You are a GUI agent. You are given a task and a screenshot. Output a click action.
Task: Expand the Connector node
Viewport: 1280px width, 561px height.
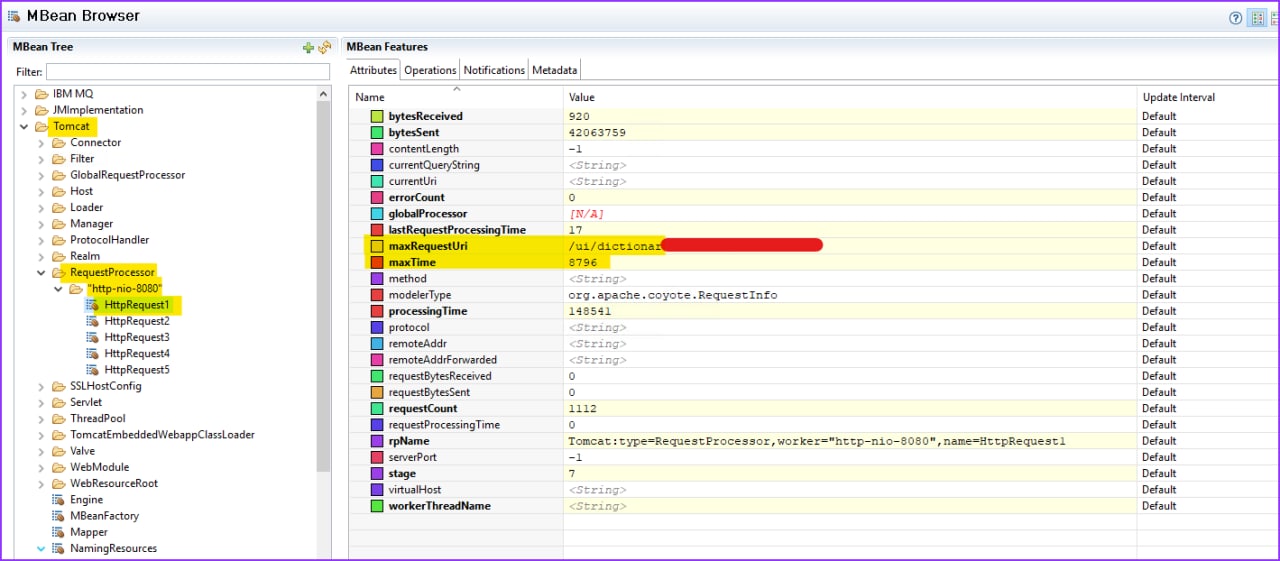click(x=41, y=143)
